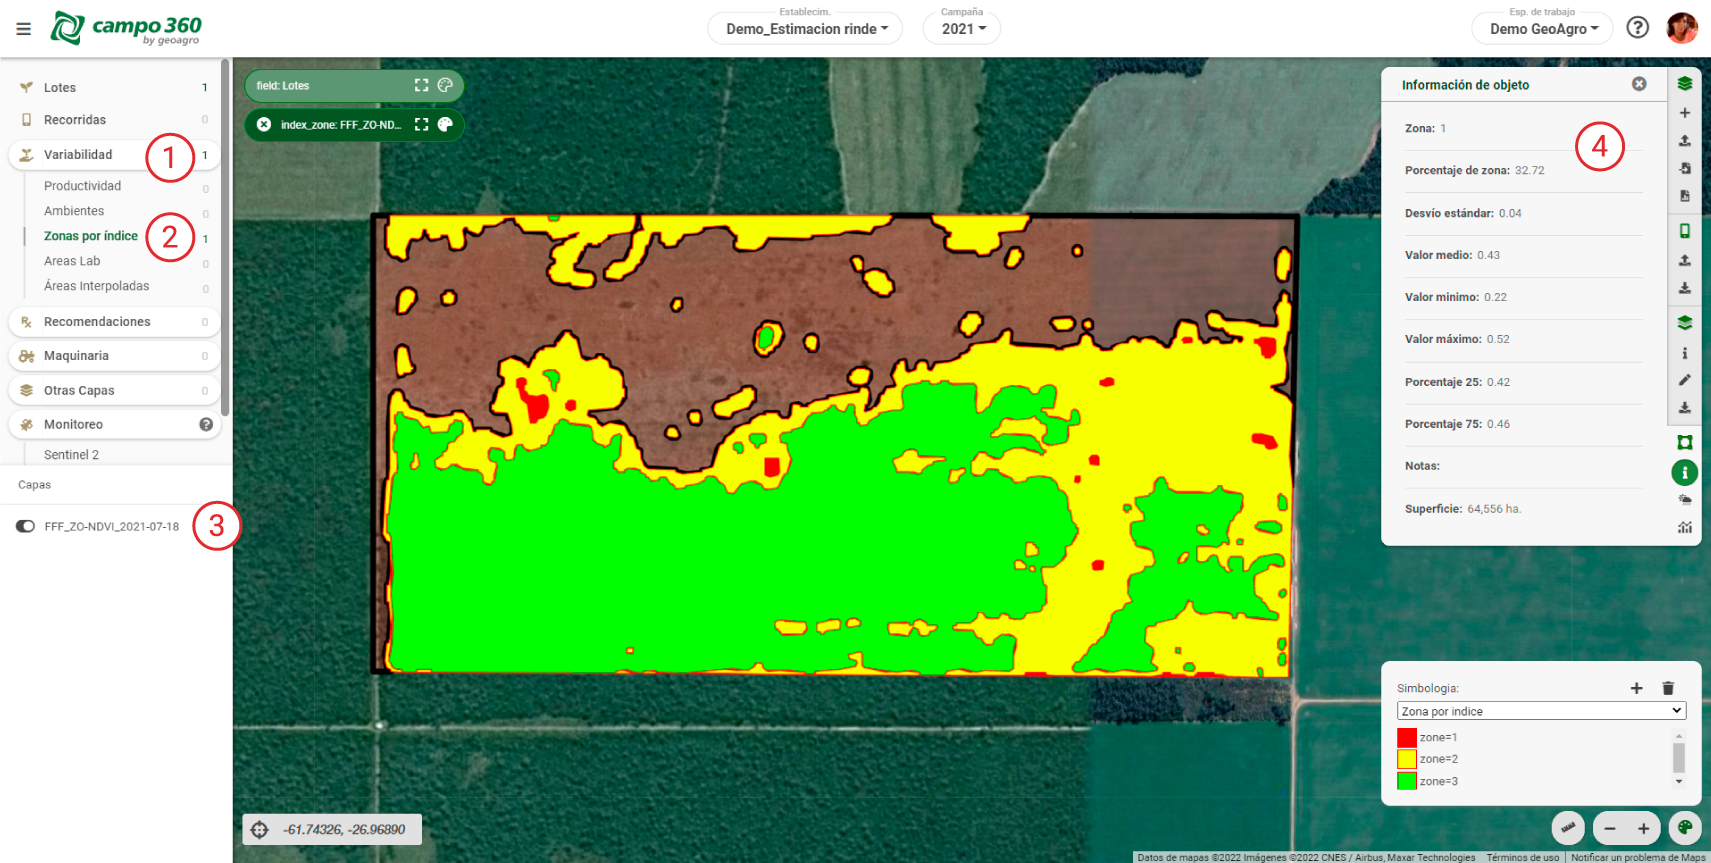Expand the Lotes section
Viewport: 1711px width, 863px height.
pos(114,88)
